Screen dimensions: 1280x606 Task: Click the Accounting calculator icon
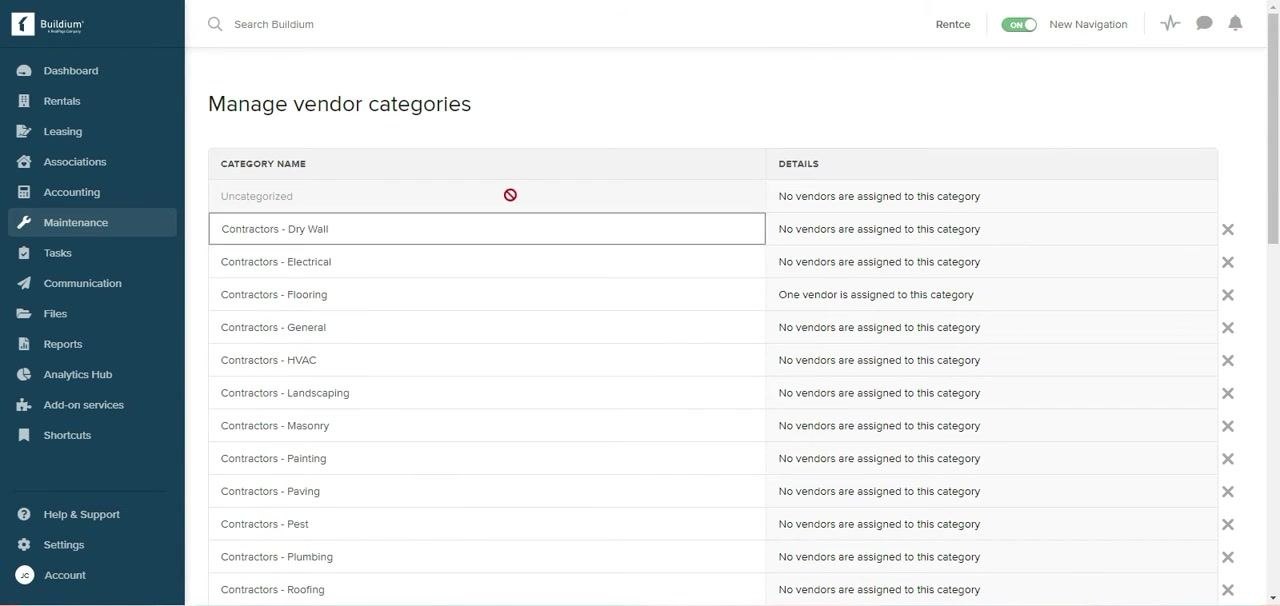[x=24, y=192]
